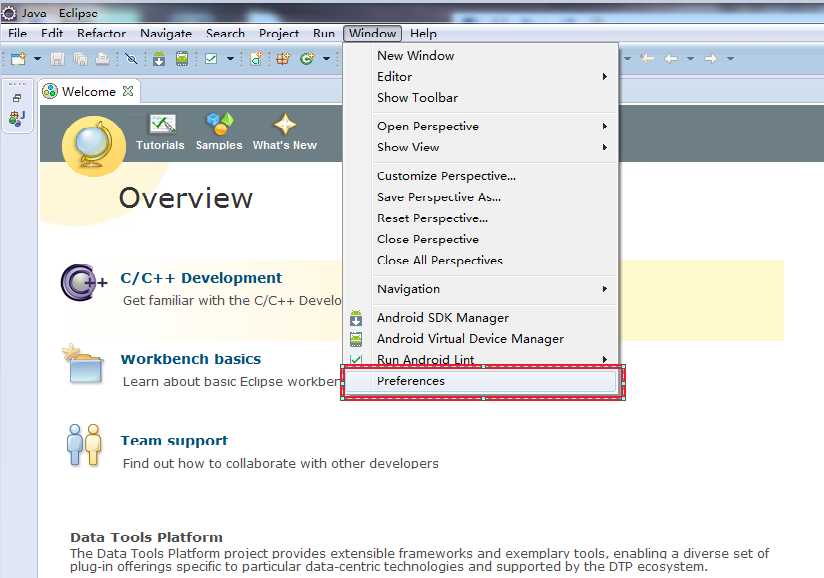Choose Close All Perspectives menu item
Screen dimensions: 824x578
[481, 260]
